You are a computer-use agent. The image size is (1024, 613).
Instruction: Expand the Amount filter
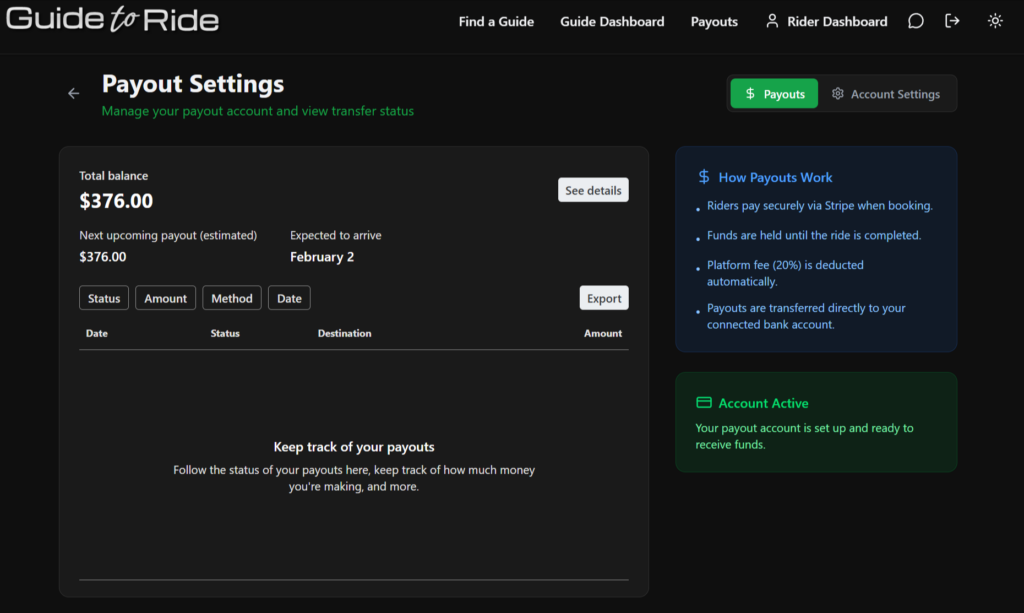tap(165, 298)
